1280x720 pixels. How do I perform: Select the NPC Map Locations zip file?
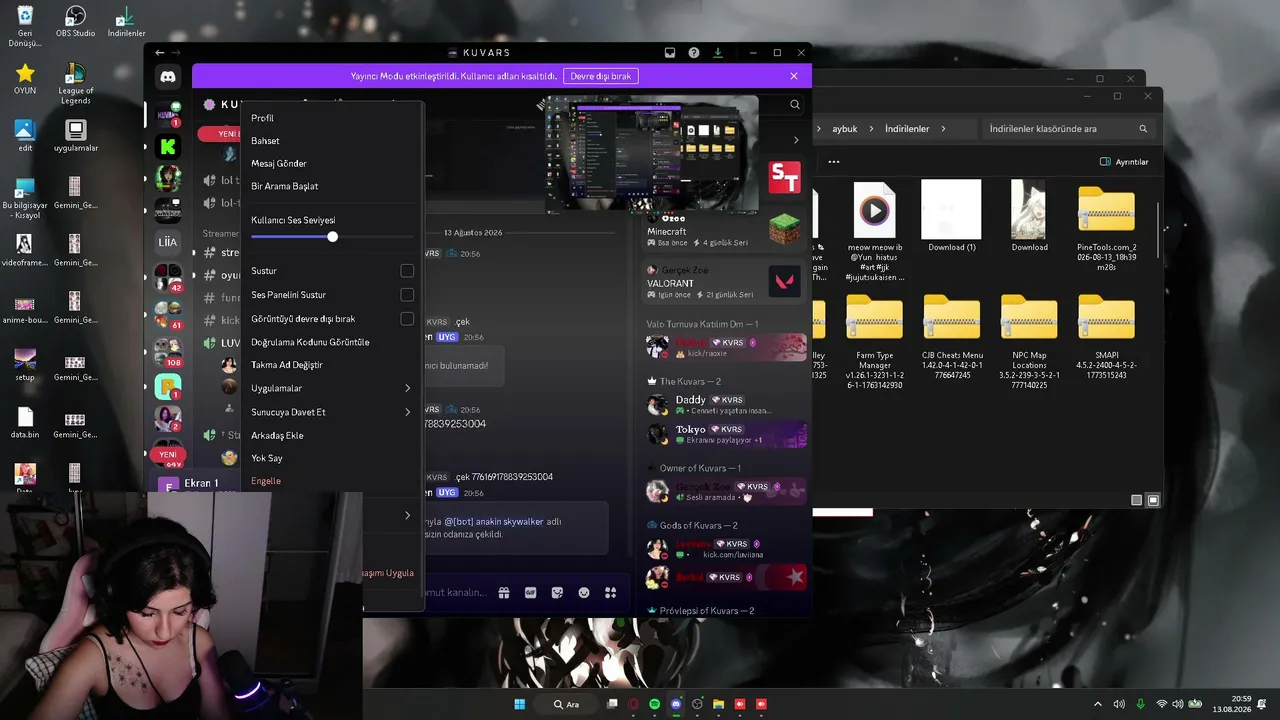1028,342
